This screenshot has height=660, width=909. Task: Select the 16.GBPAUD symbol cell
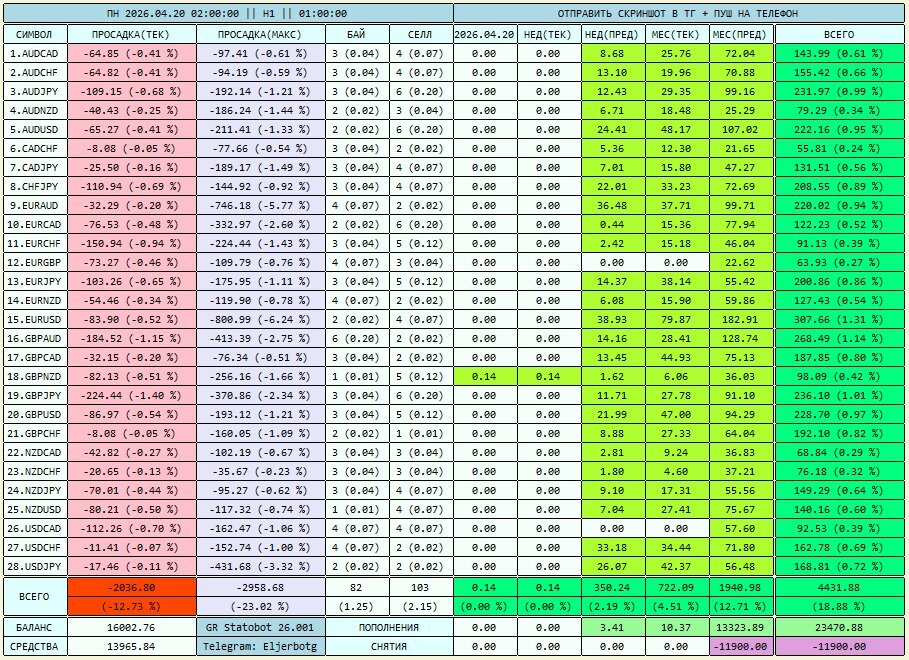click(x=35, y=338)
